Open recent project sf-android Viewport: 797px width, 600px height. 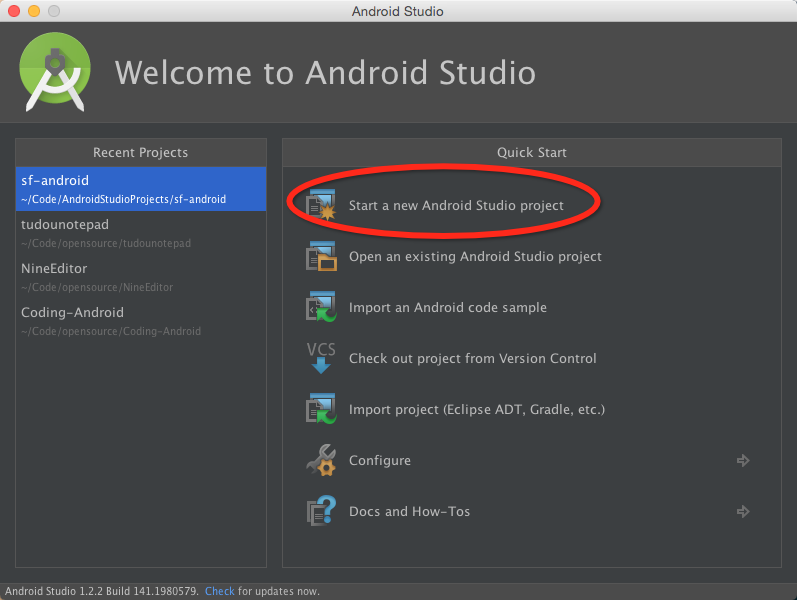pos(141,189)
